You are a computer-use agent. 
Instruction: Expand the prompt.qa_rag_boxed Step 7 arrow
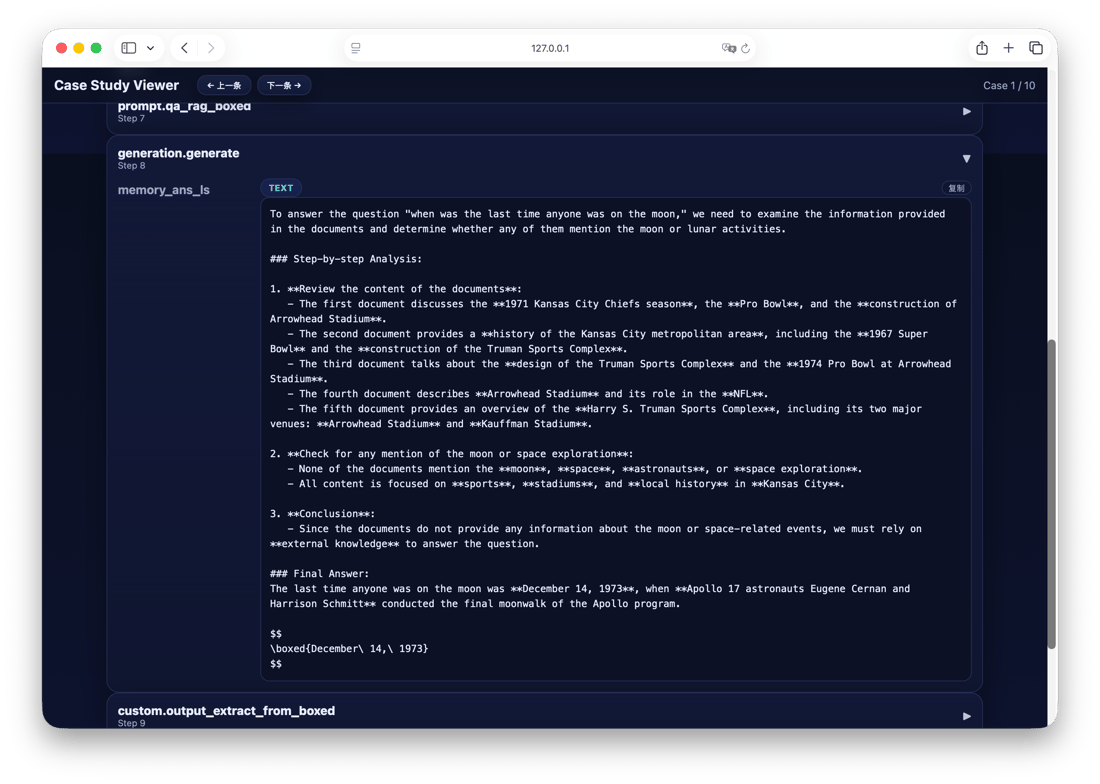(967, 111)
